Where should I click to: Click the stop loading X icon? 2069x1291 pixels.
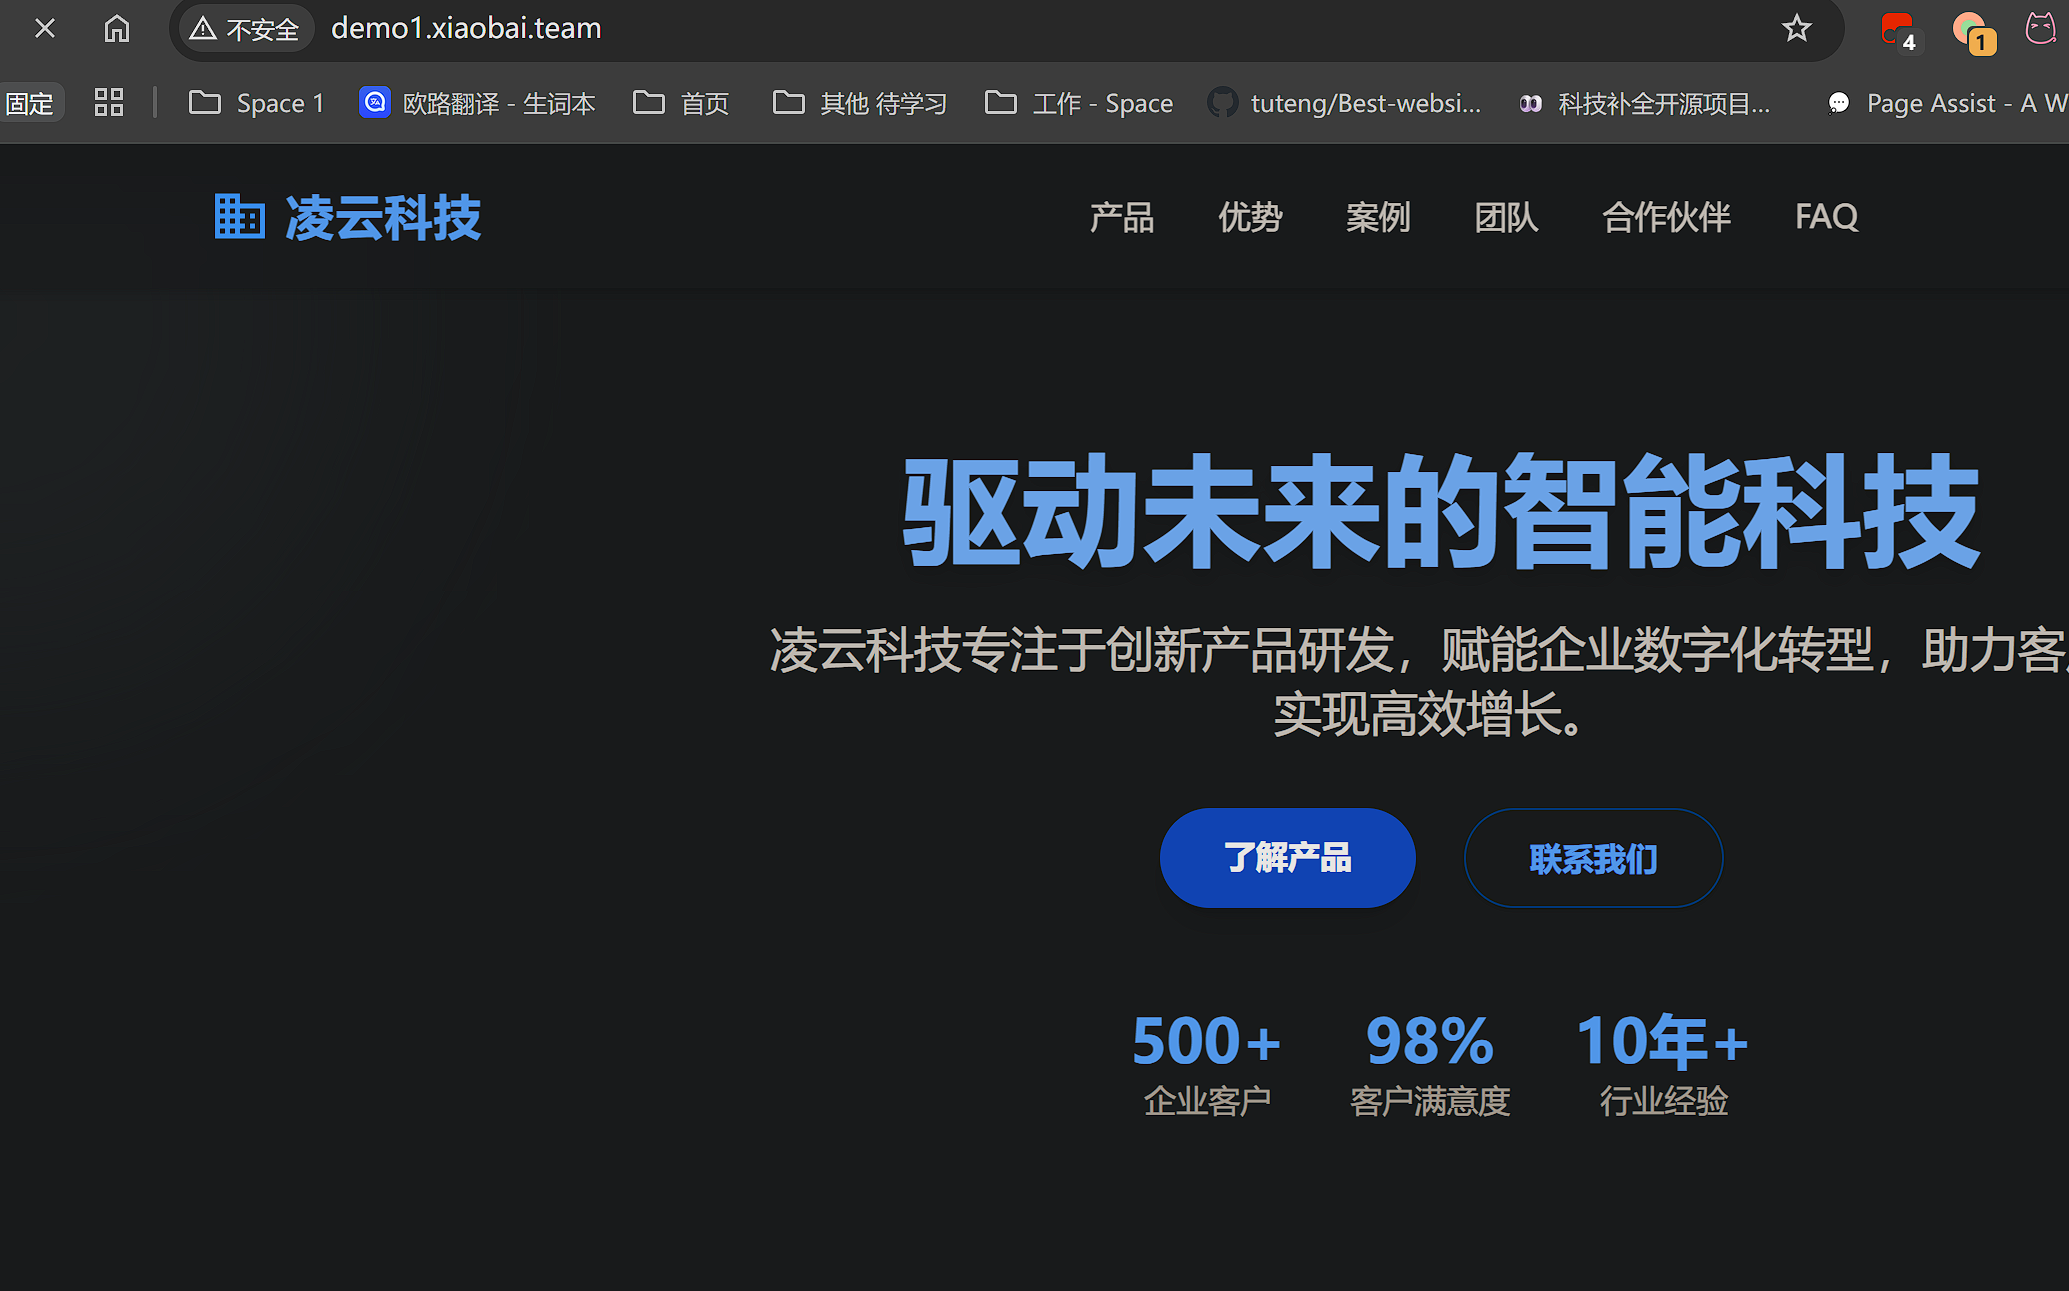pos(45,28)
